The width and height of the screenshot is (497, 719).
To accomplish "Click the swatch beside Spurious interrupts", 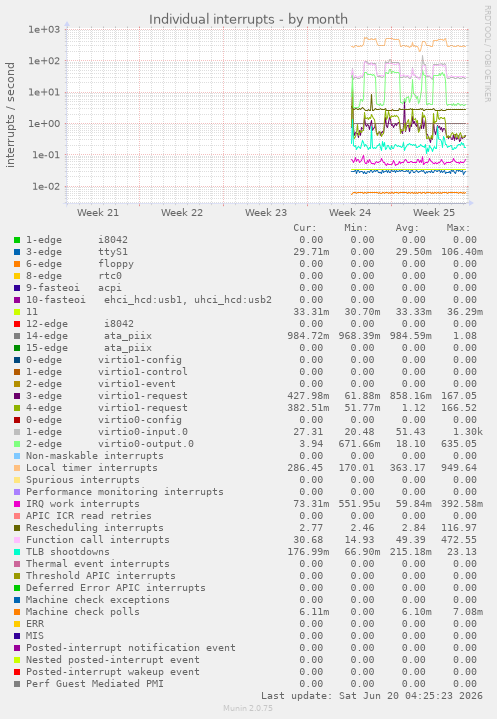I will click(x=17, y=480).
